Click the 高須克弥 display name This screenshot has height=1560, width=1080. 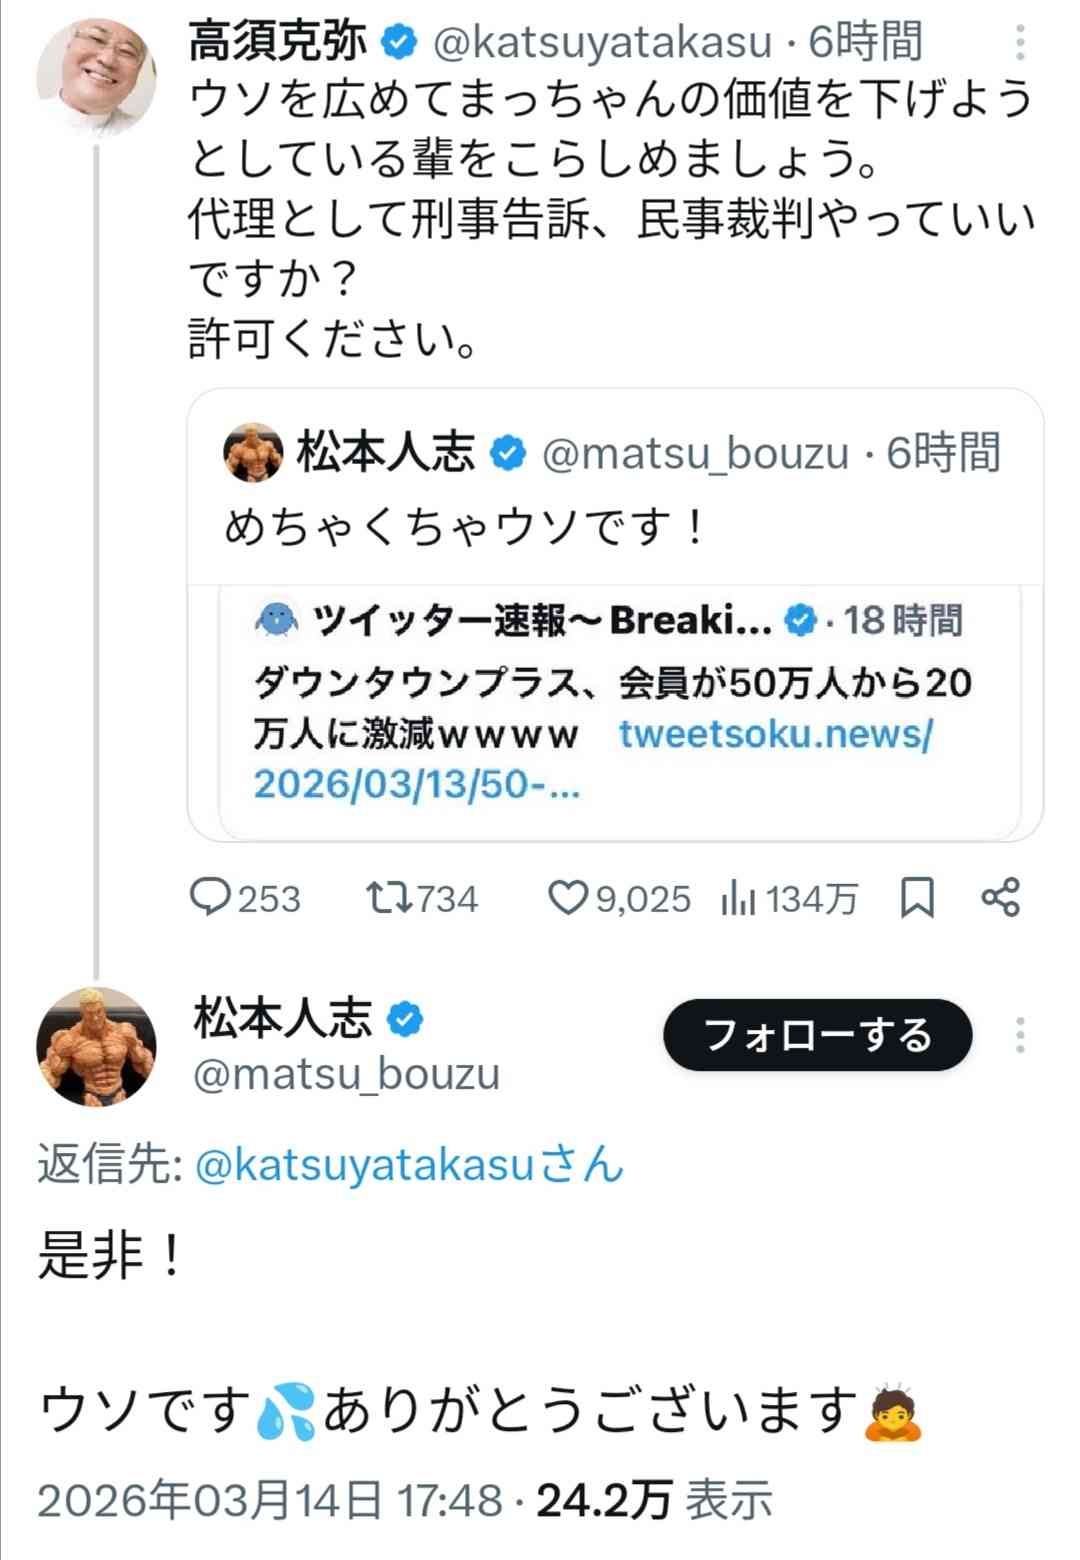pos(277,42)
